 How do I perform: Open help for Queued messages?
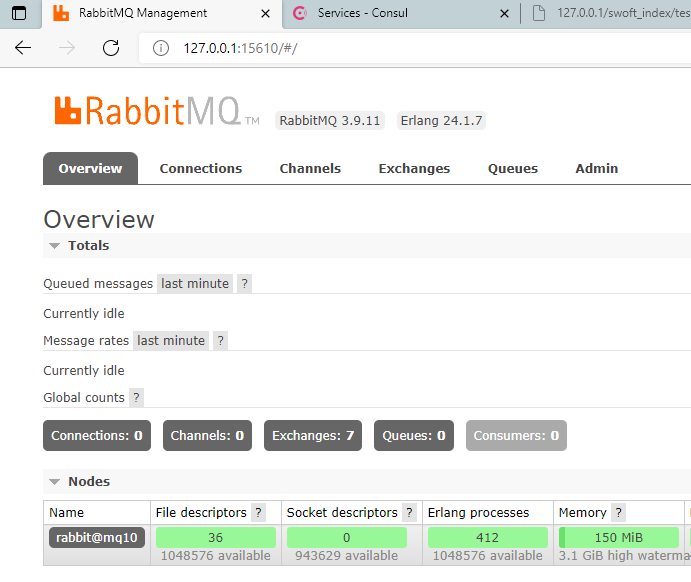244,283
